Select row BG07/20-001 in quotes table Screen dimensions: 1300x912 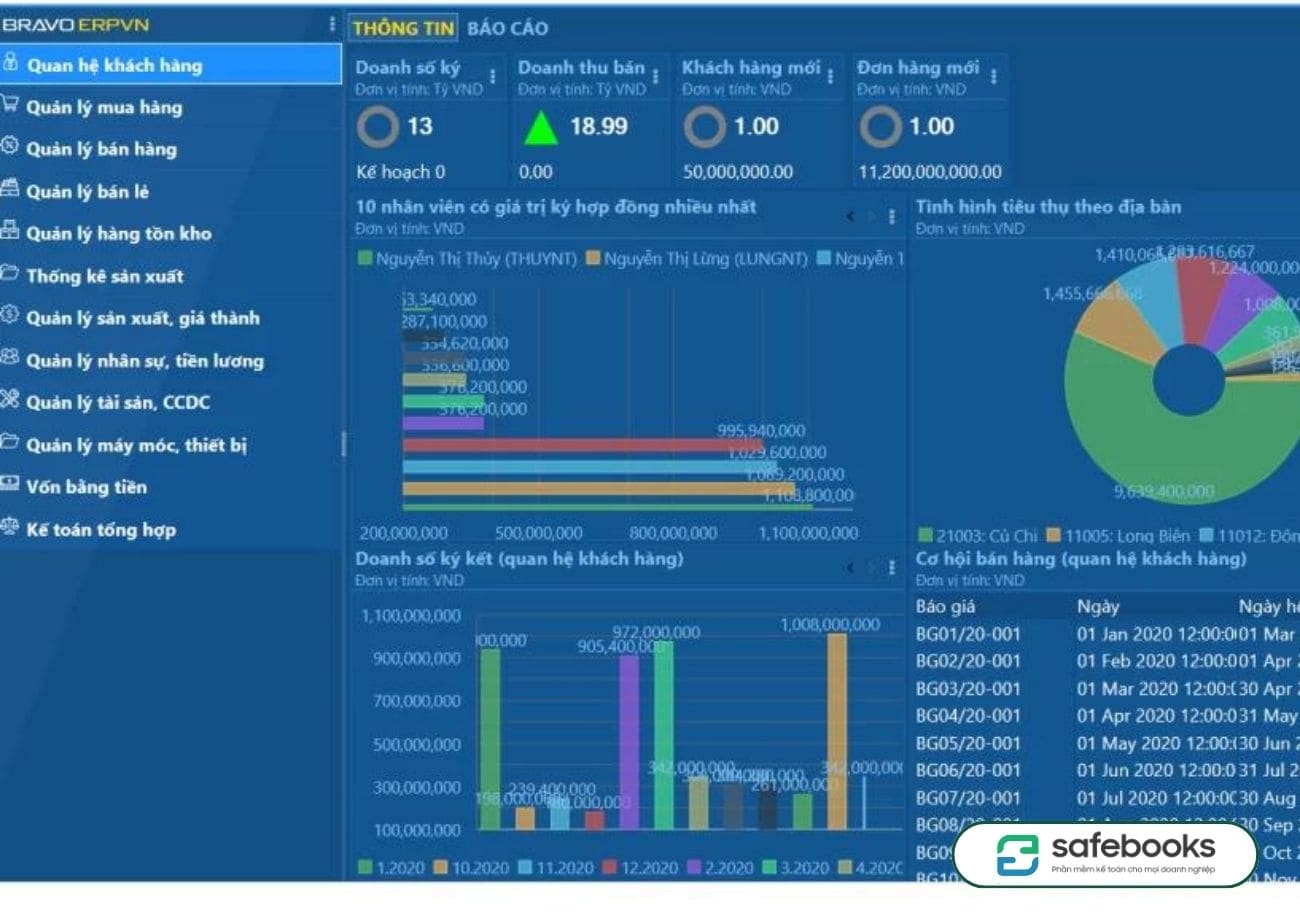[x=1106, y=798]
